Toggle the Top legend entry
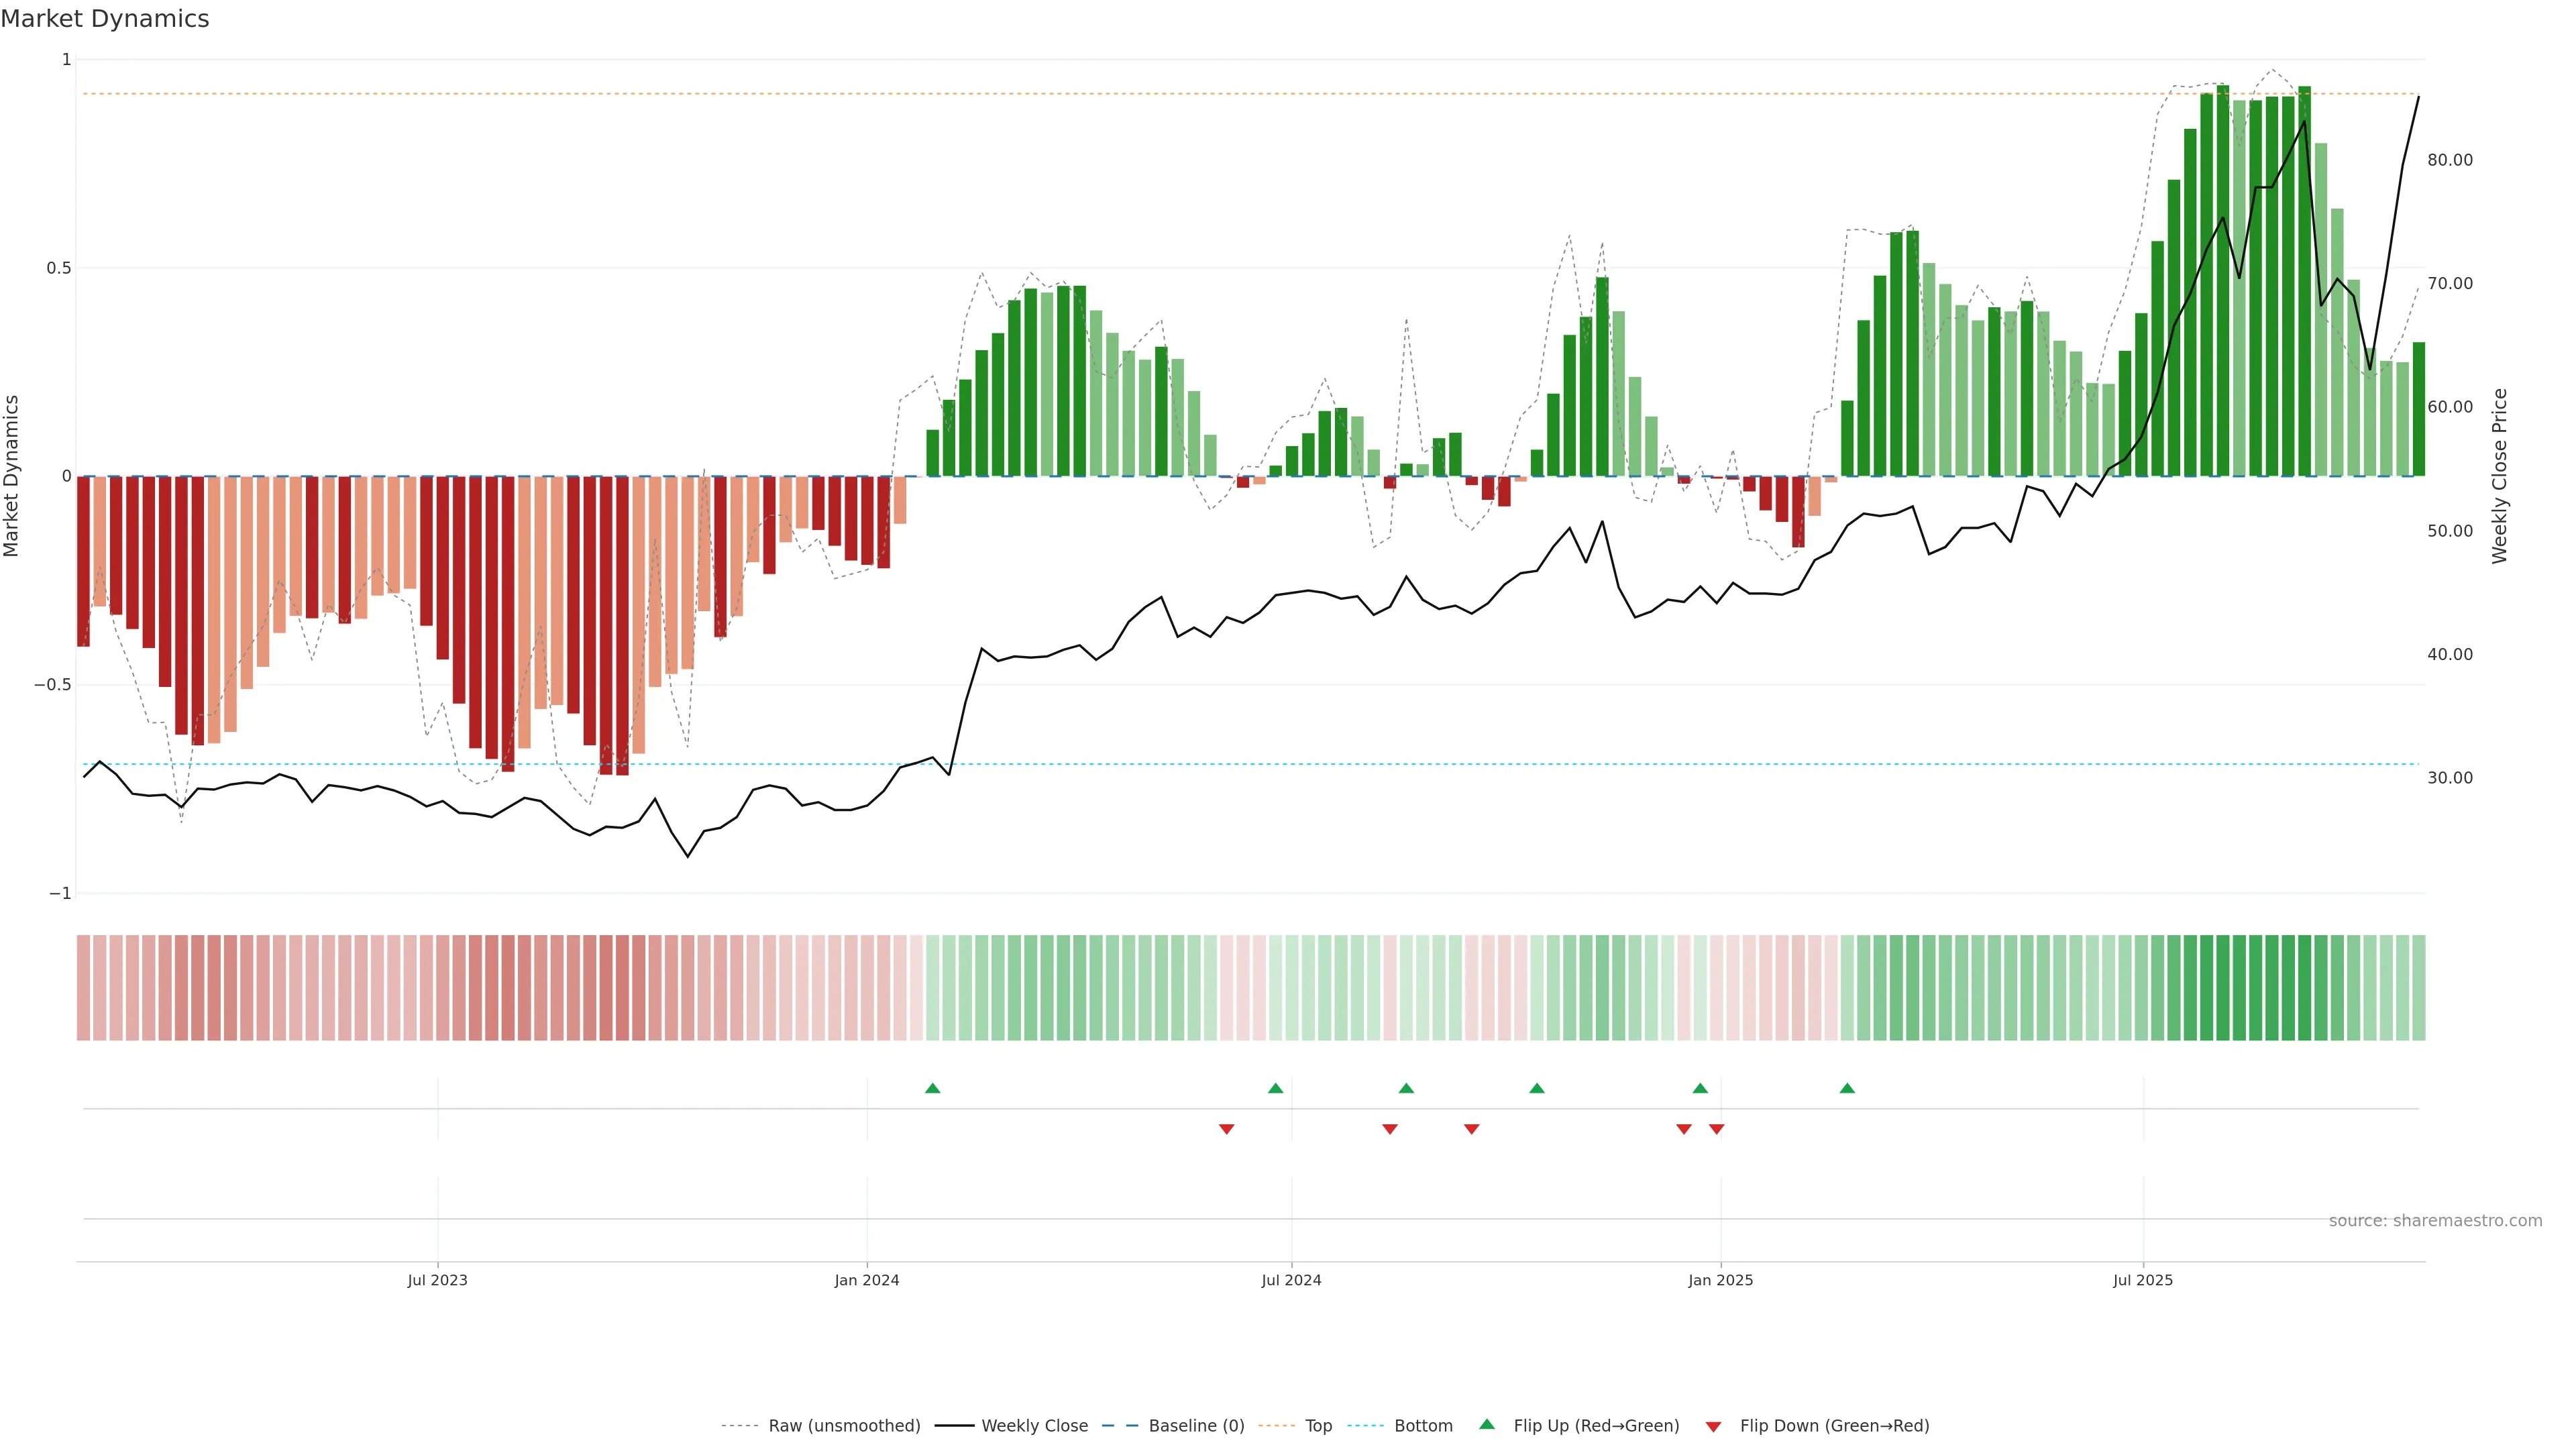This screenshot has width=2576, height=1449. [x=1318, y=1426]
